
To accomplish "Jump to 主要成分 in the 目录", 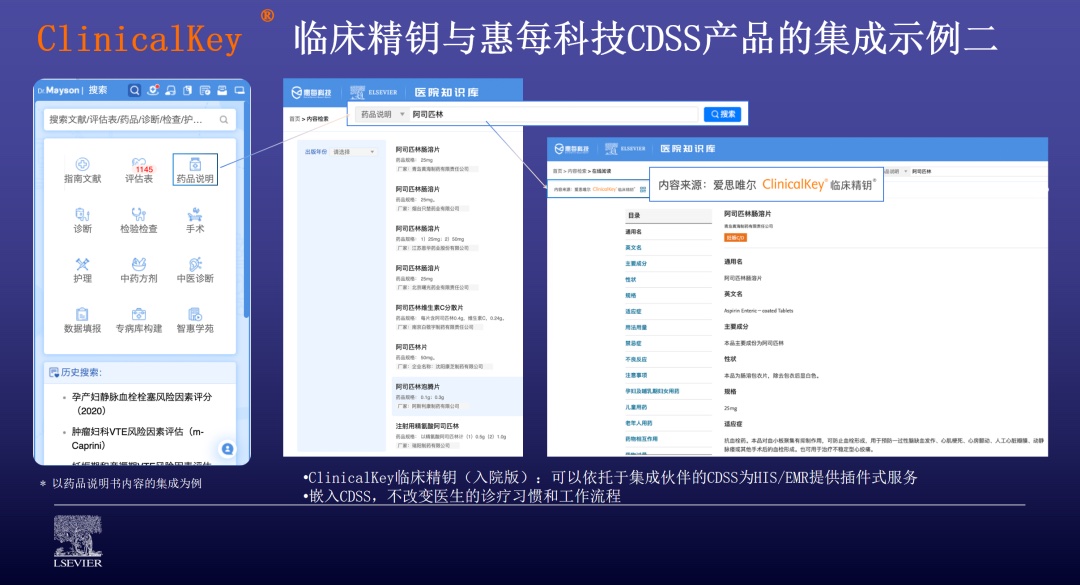I will (636, 263).
